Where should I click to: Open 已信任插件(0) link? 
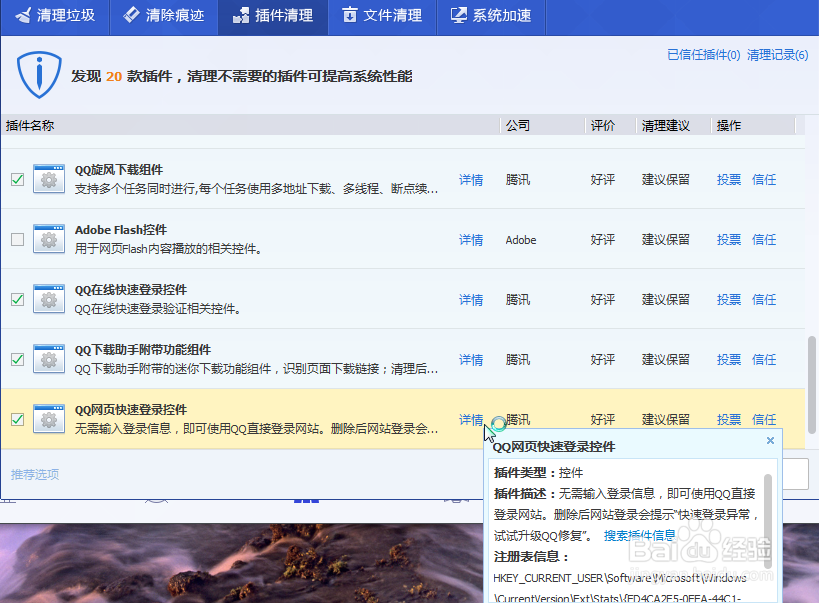704,55
